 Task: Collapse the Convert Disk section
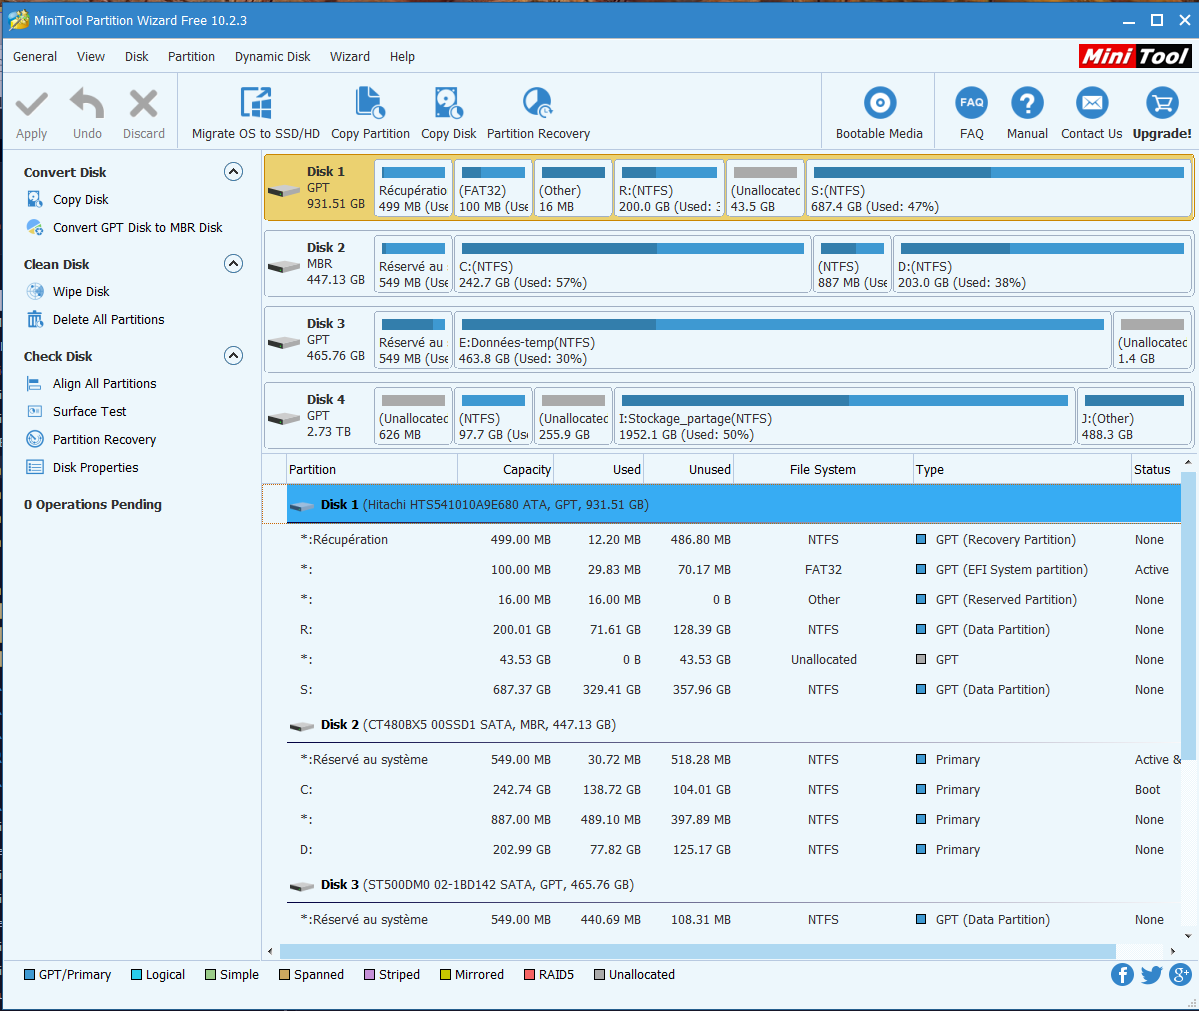[233, 171]
